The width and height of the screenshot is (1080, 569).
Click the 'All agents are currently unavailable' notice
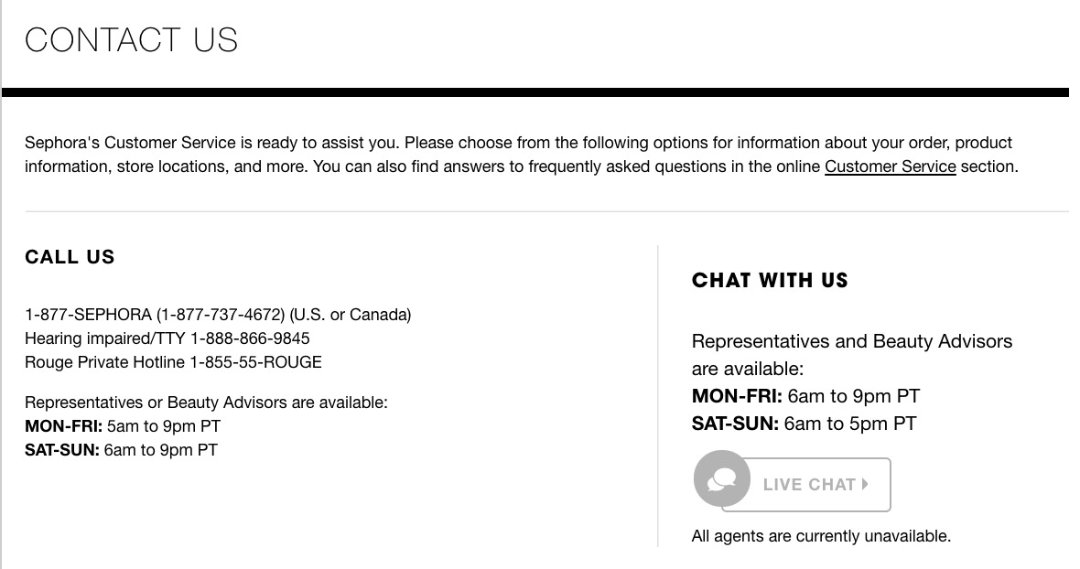click(821, 536)
